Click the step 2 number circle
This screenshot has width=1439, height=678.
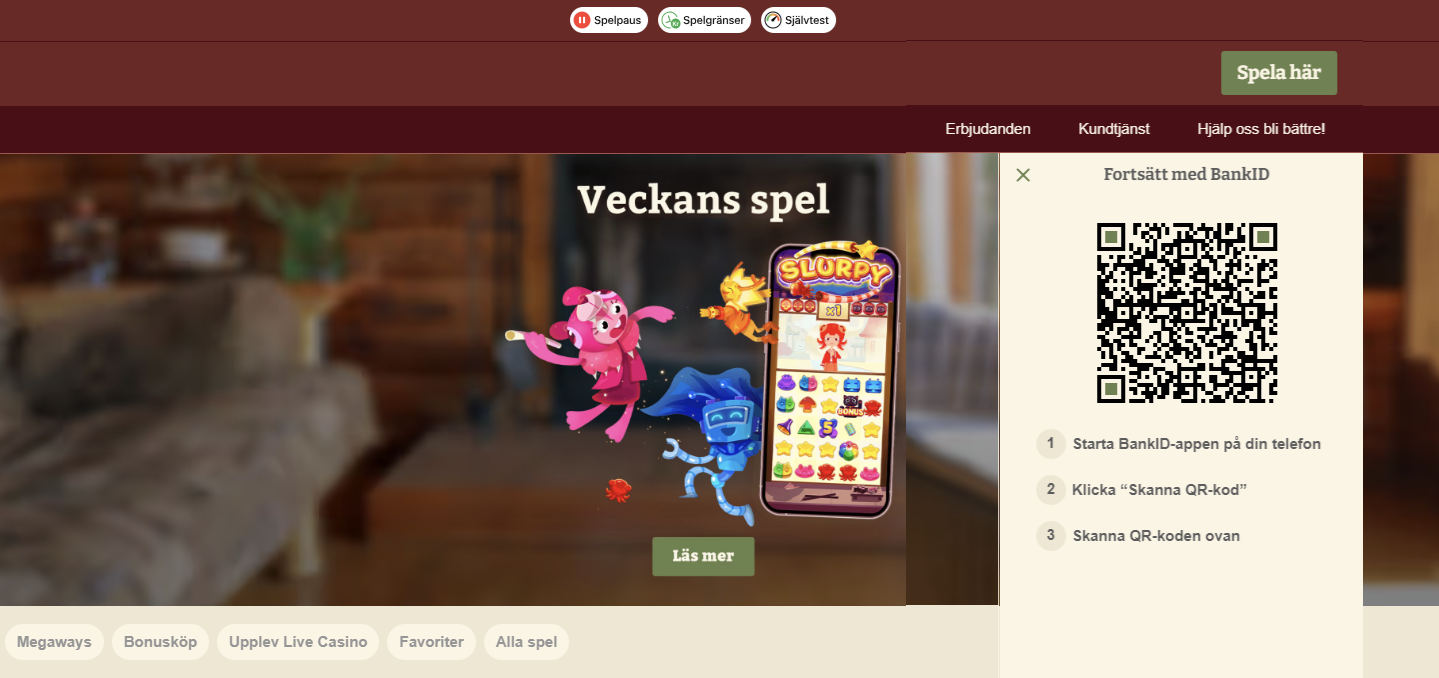(x=1050, y=489)
